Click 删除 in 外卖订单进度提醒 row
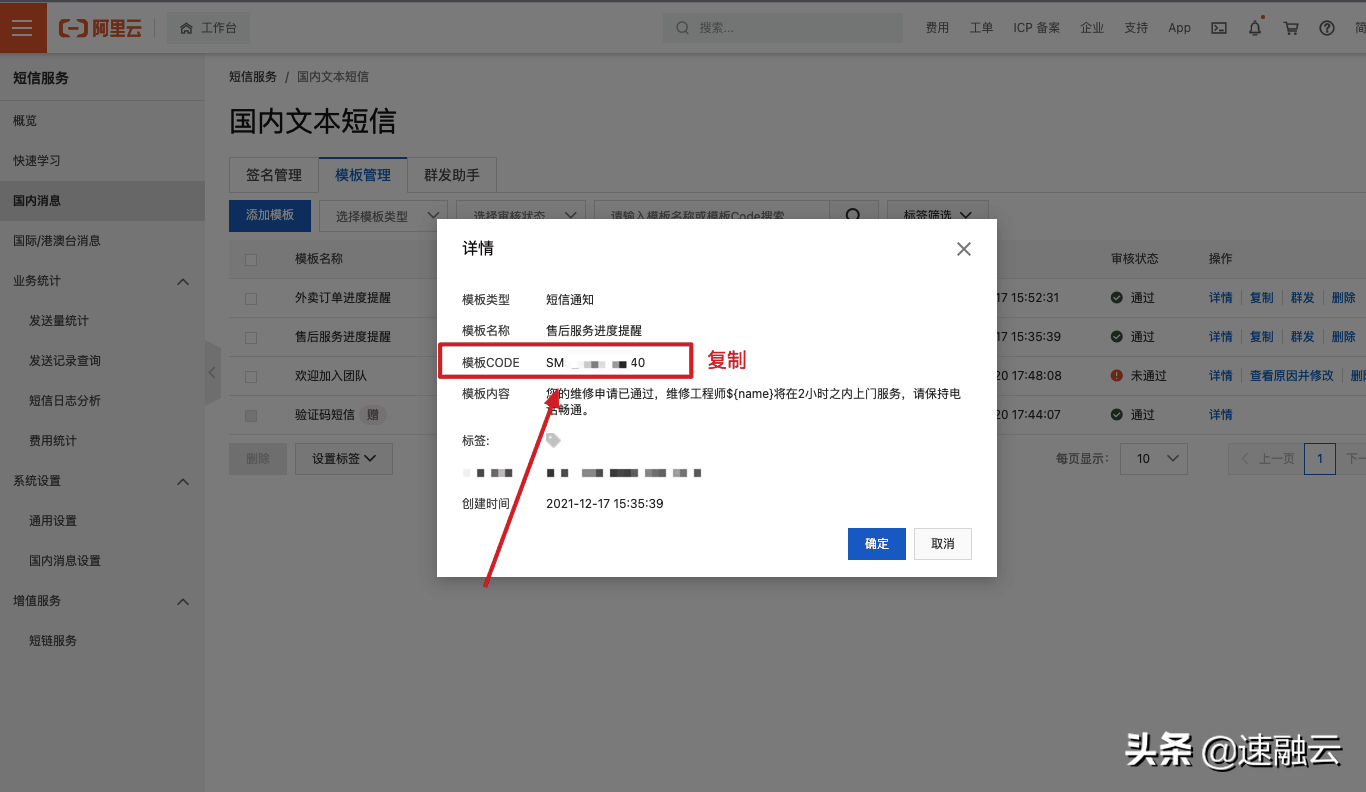Screen dimensions: 1366x792 click(x=1344, y=298)
